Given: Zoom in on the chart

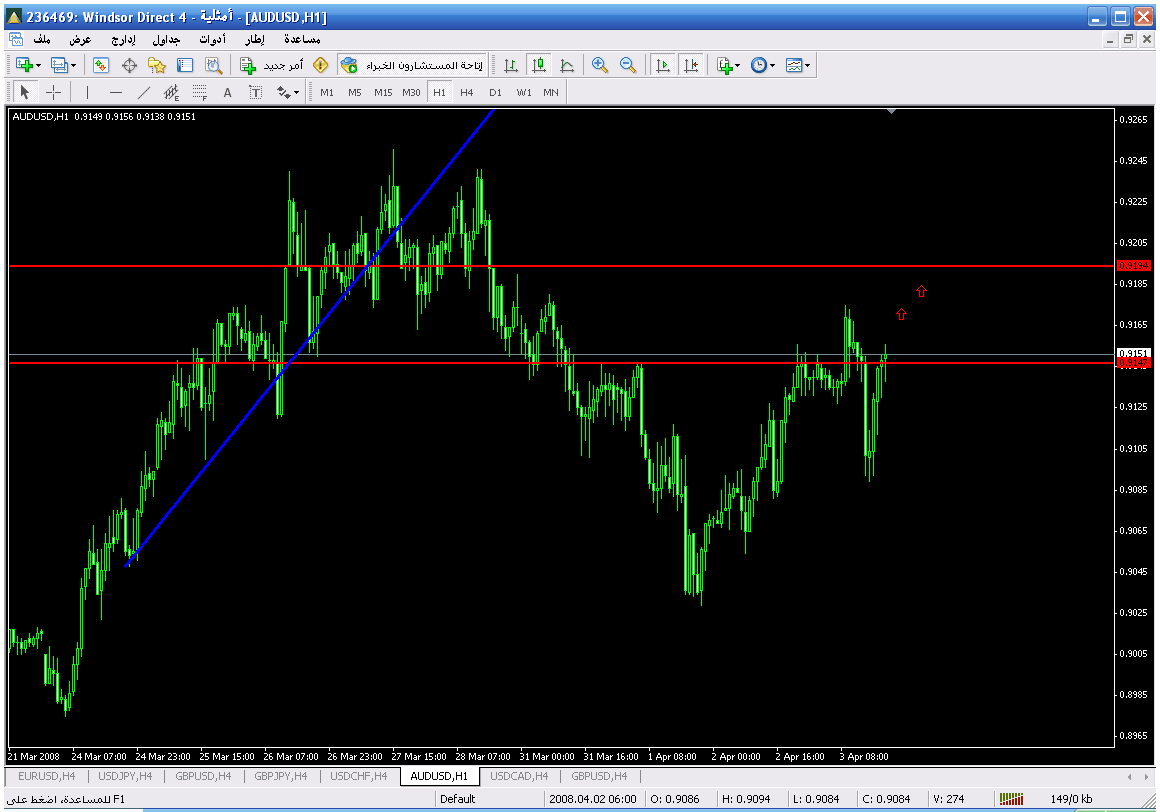Looking at the screenshot, I should 600,65.
